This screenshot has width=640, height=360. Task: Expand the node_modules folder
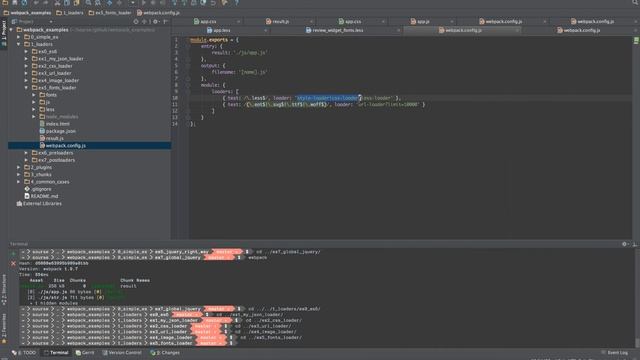[x=34, y=117]
